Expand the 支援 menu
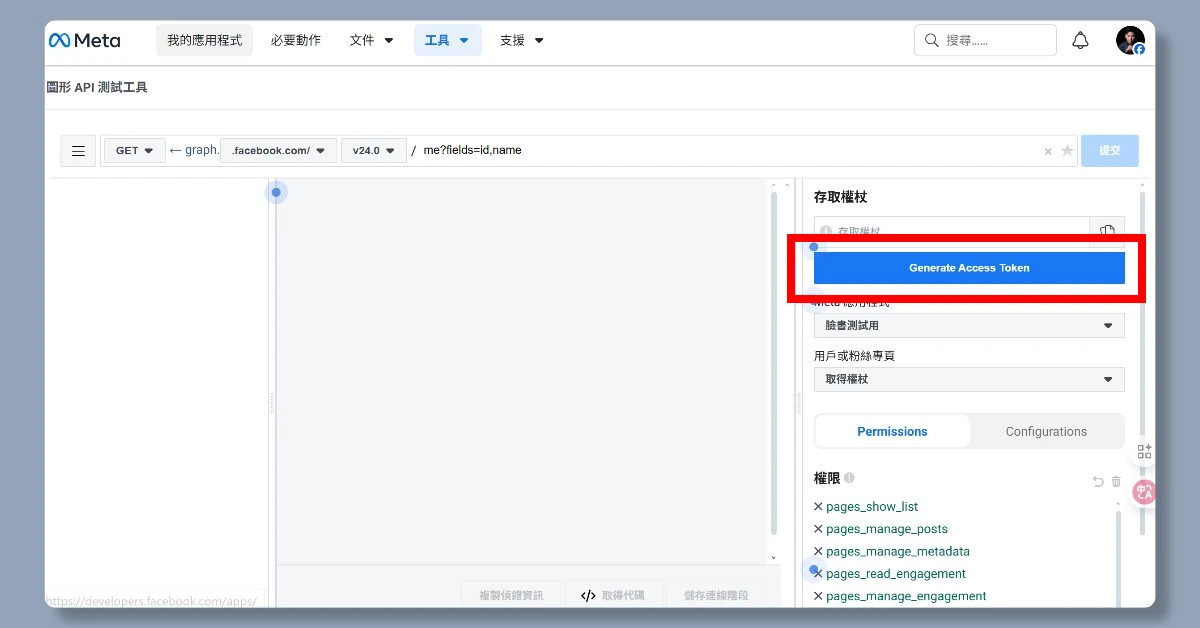This screenshot has height=628, width=1200. [x=522, y=40]
